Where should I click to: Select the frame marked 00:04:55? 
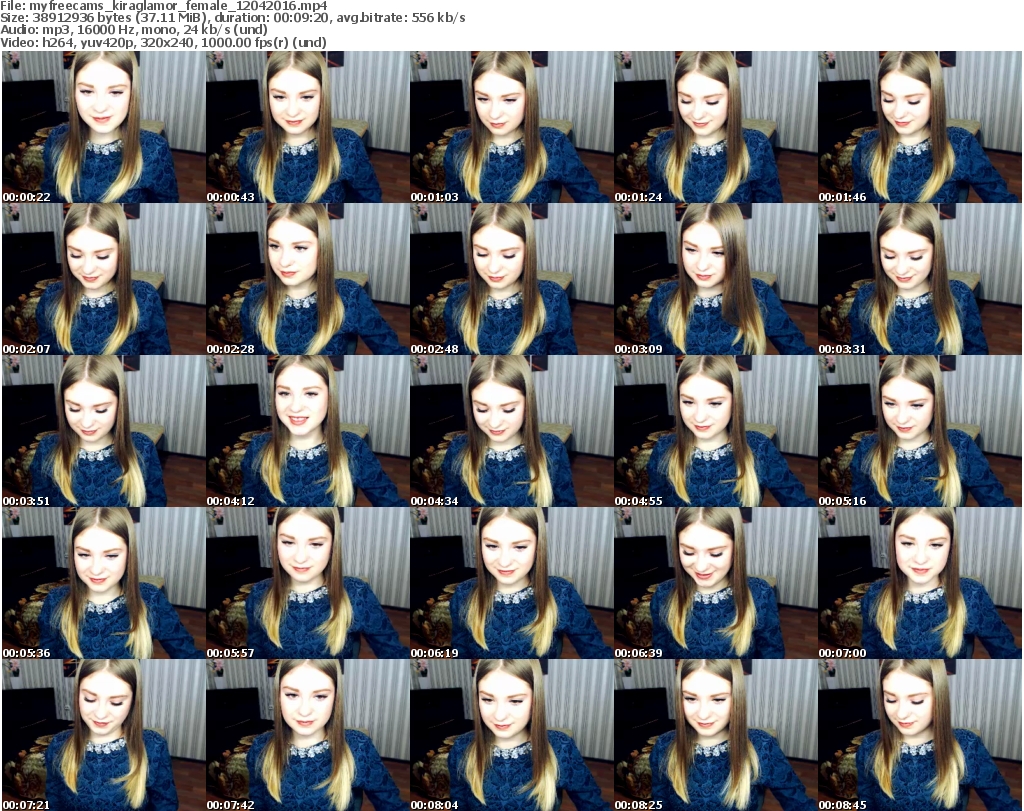tap(715, 431)
